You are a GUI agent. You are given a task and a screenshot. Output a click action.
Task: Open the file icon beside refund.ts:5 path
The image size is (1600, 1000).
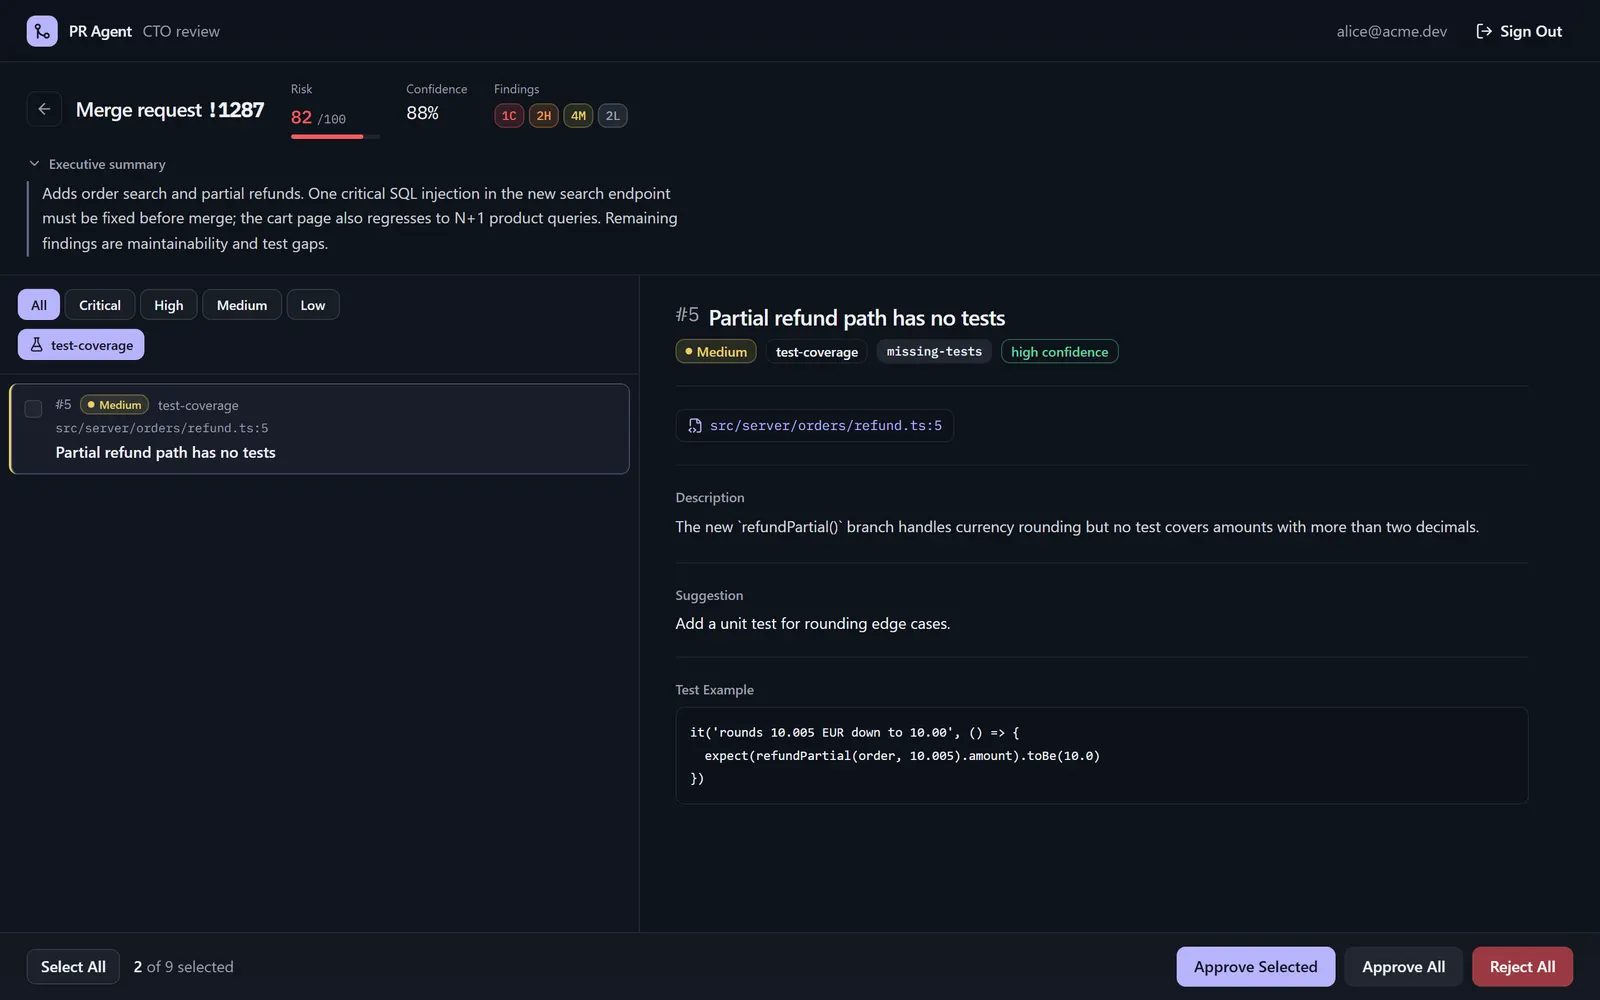695,426
